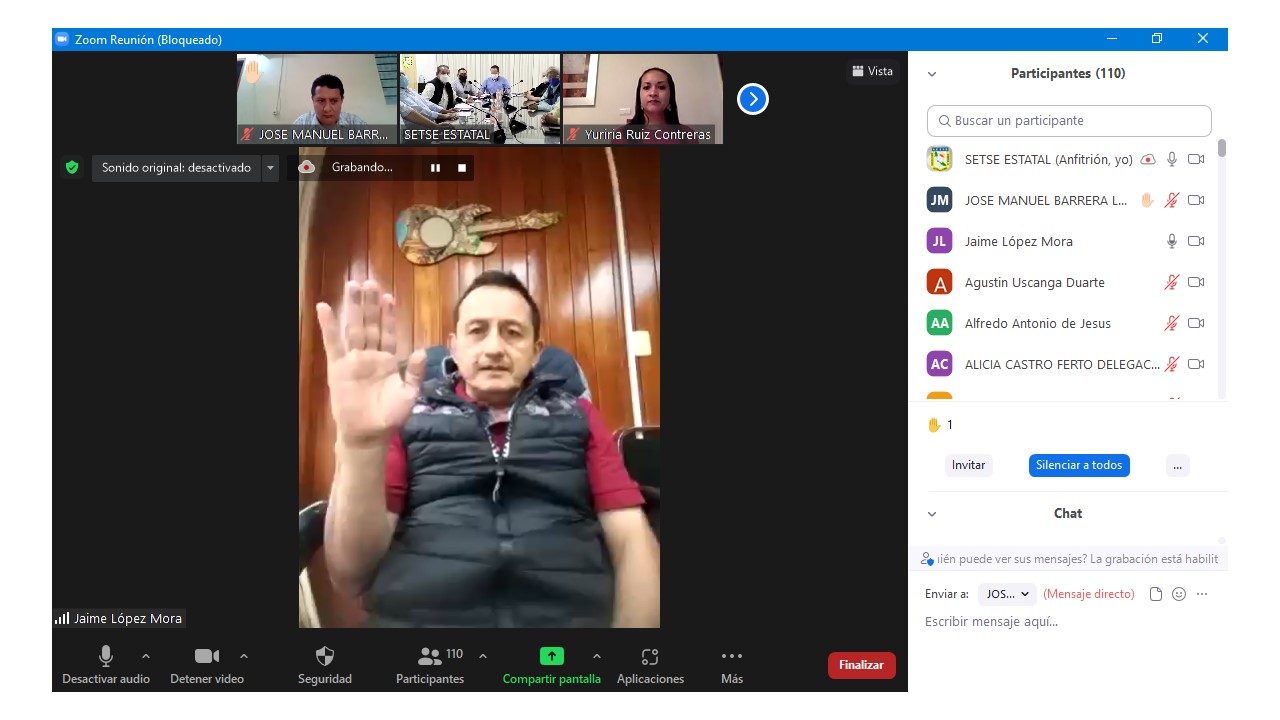Expand participants options arrow in toolbar
The width and height of the screenshot is (1280, 720).
(x=483, y=656)
